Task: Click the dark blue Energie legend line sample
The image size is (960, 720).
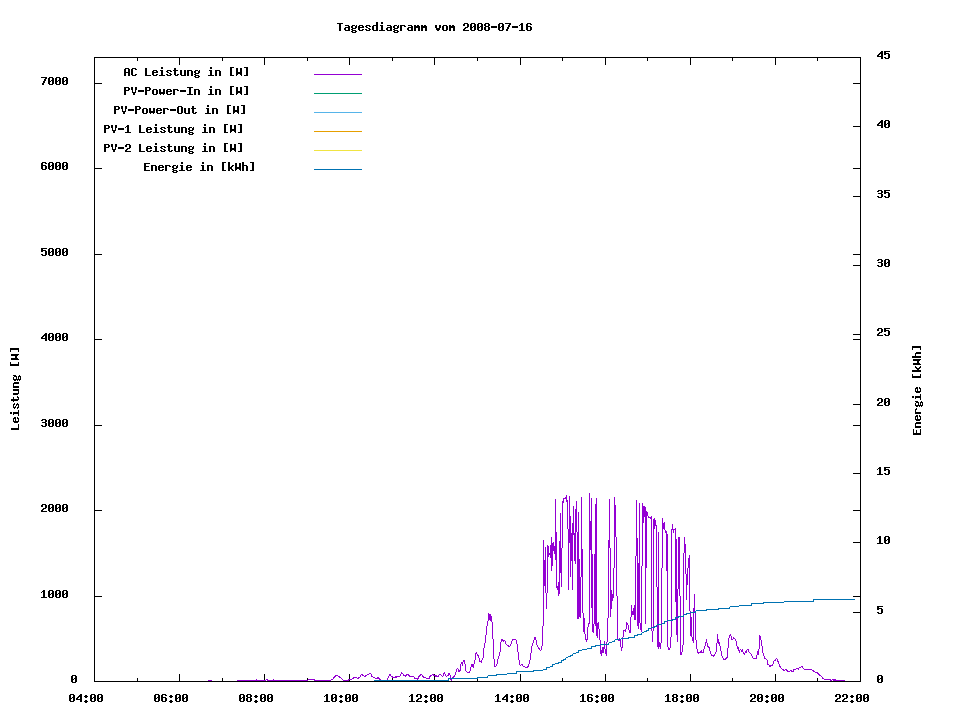Action: pyautogui.click(x=337, y=169)
